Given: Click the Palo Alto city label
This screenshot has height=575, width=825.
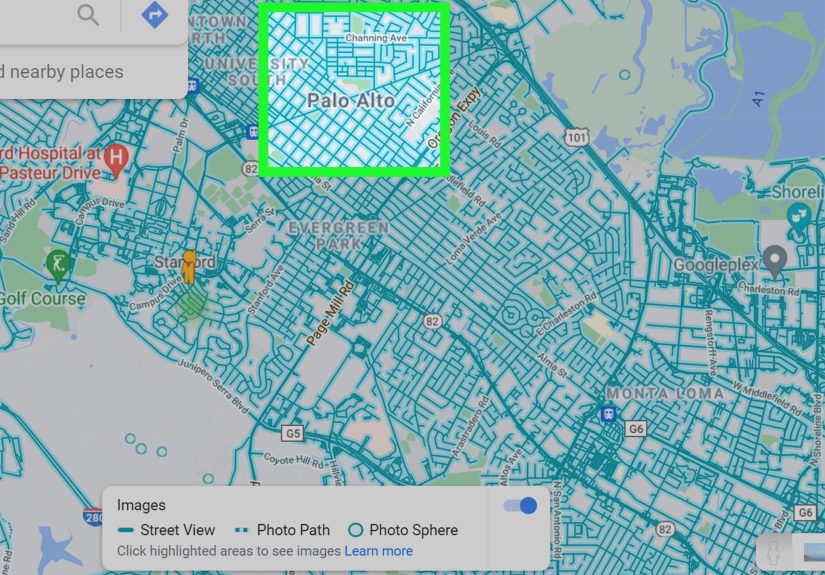Looking at the screenshot, I should click(x=350, y=100).
